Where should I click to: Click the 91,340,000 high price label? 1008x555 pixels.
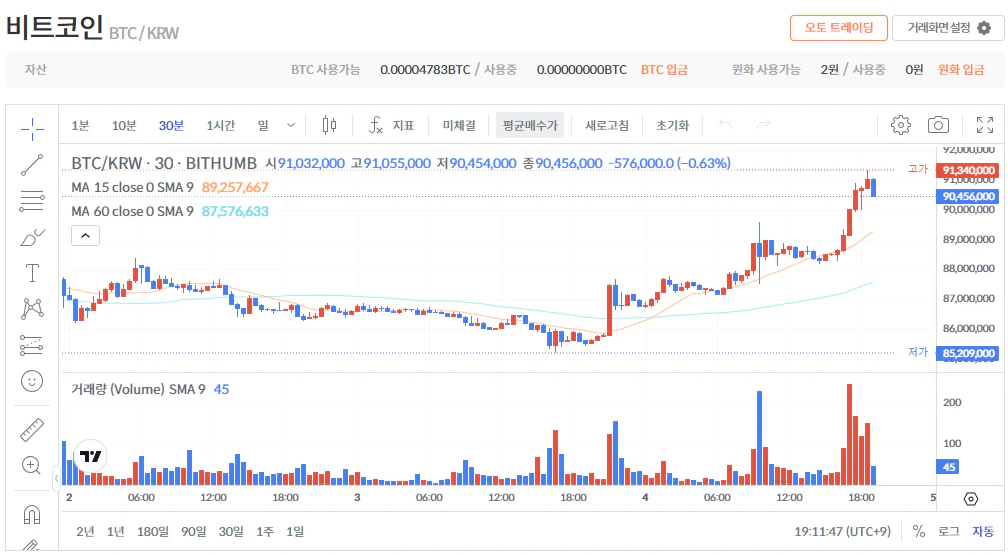click(x=968, y=170)
